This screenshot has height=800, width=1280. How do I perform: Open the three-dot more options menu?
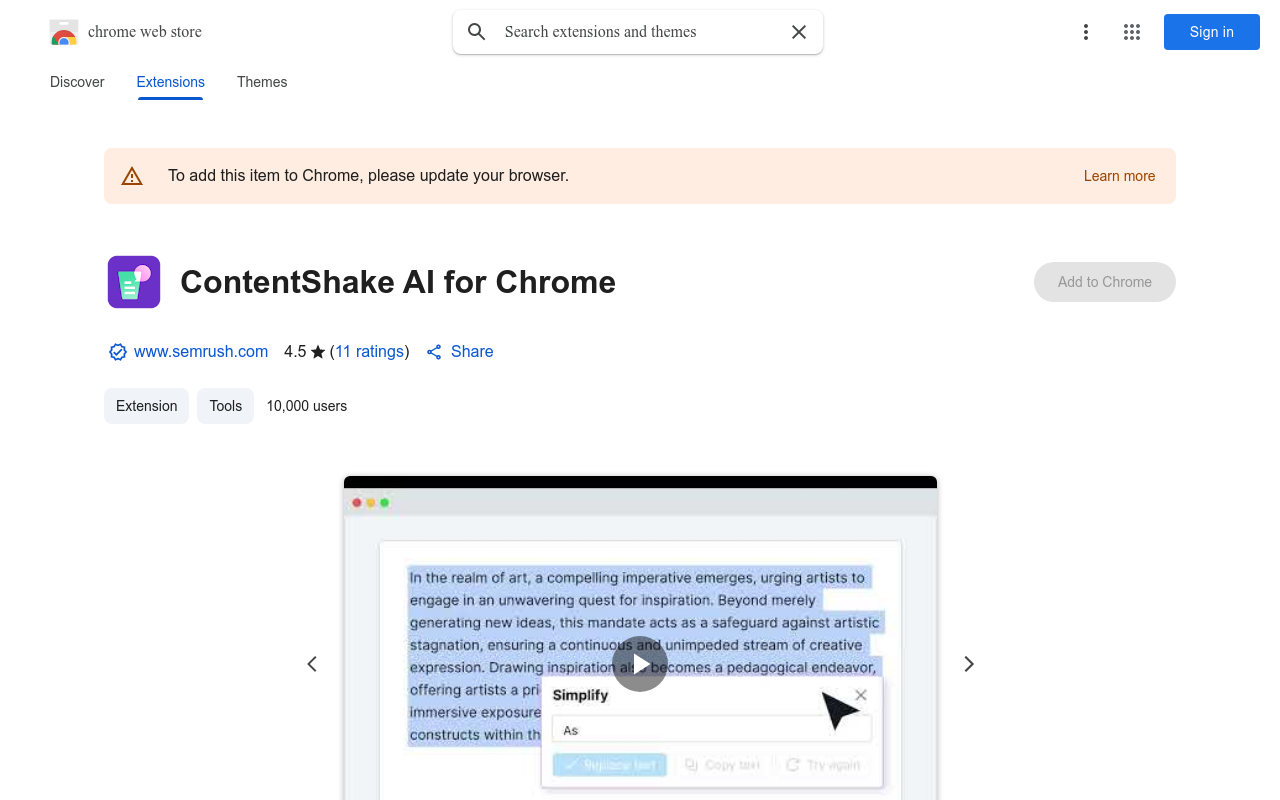[1085, 32]
